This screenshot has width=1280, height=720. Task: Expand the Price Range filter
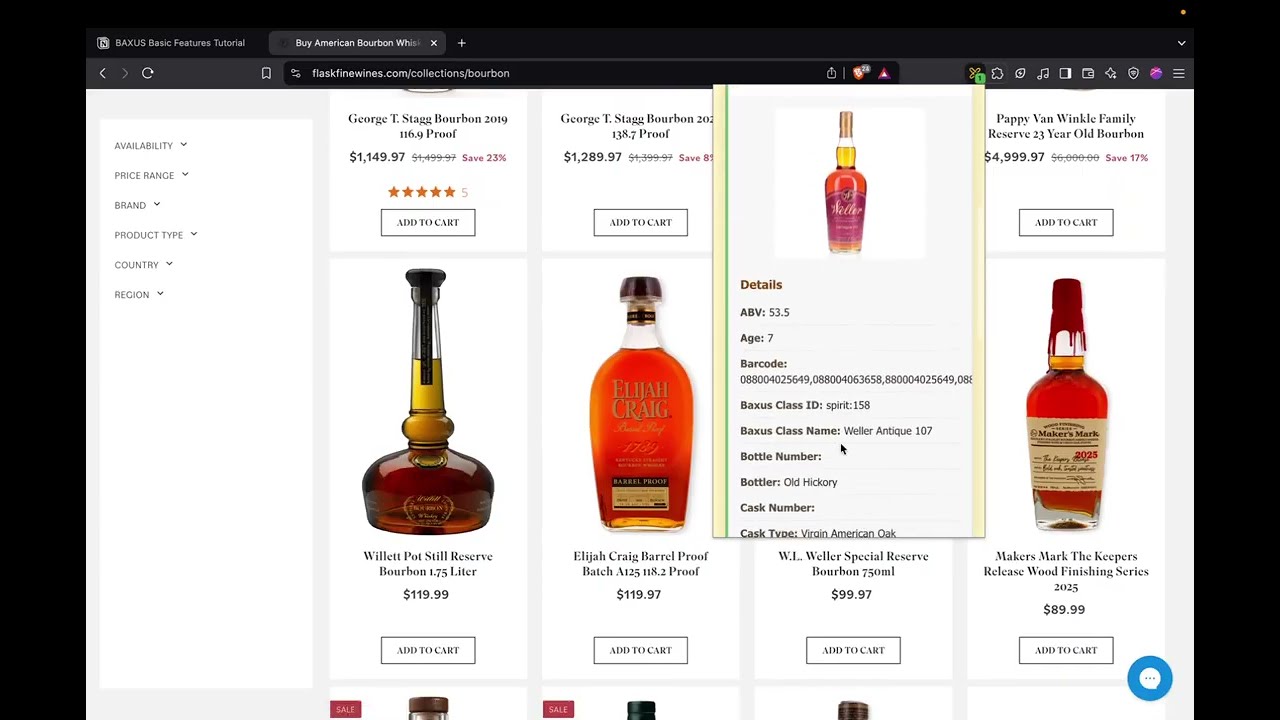[151, 175]
